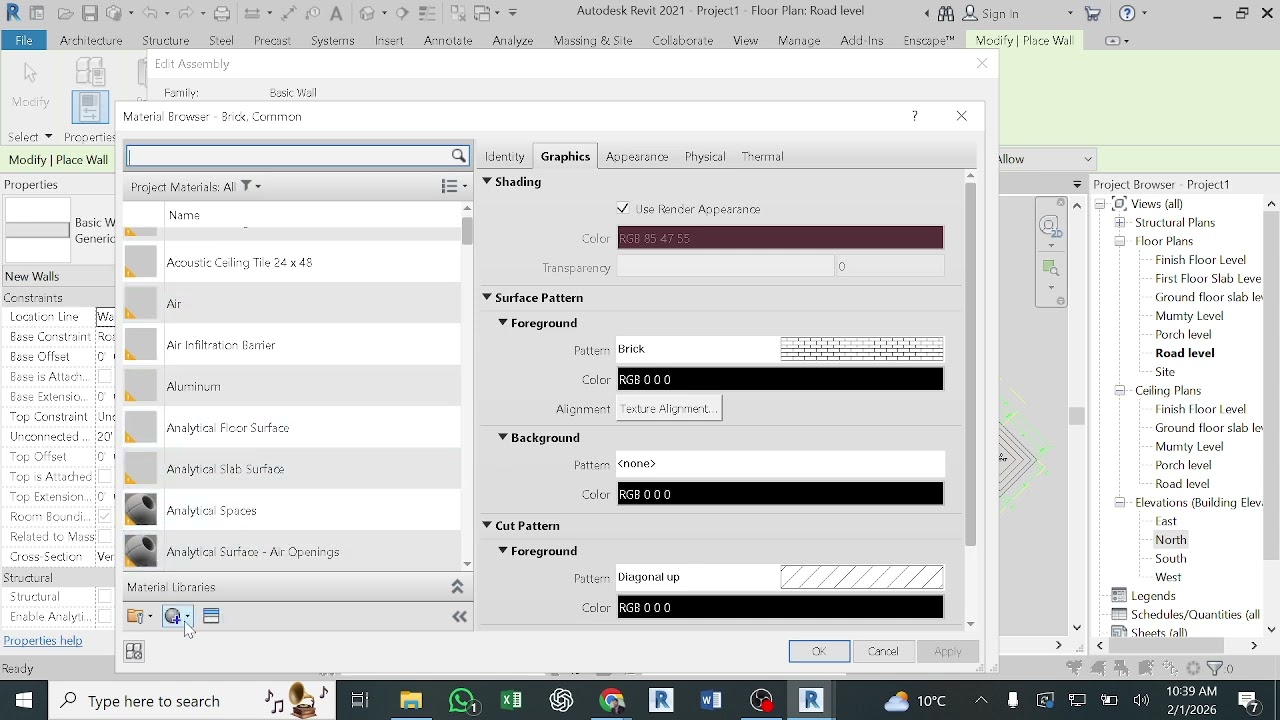Click the Shading color swatch RGB 85 47 55
Viewport: 1280px width, 720px height.
point(780,238)
